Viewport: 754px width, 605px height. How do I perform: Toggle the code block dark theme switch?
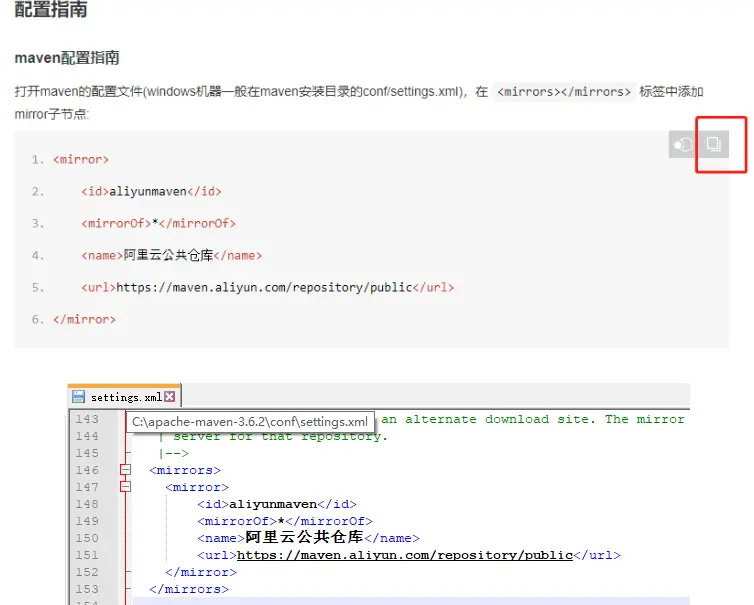pyautogui.click(x=683, y=144)
